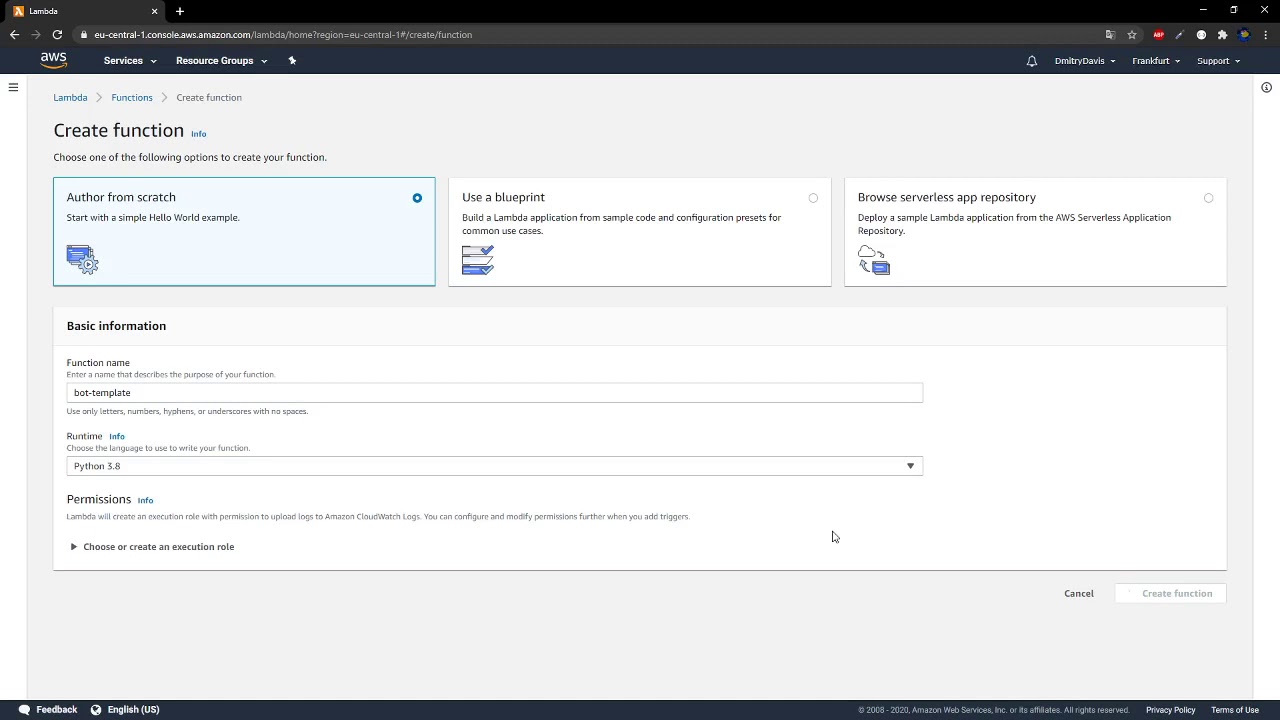The height and width of the screenshot is (720, 1280).
Task: Open the Resource Groups menu
Action: click(x=221, y=61)
